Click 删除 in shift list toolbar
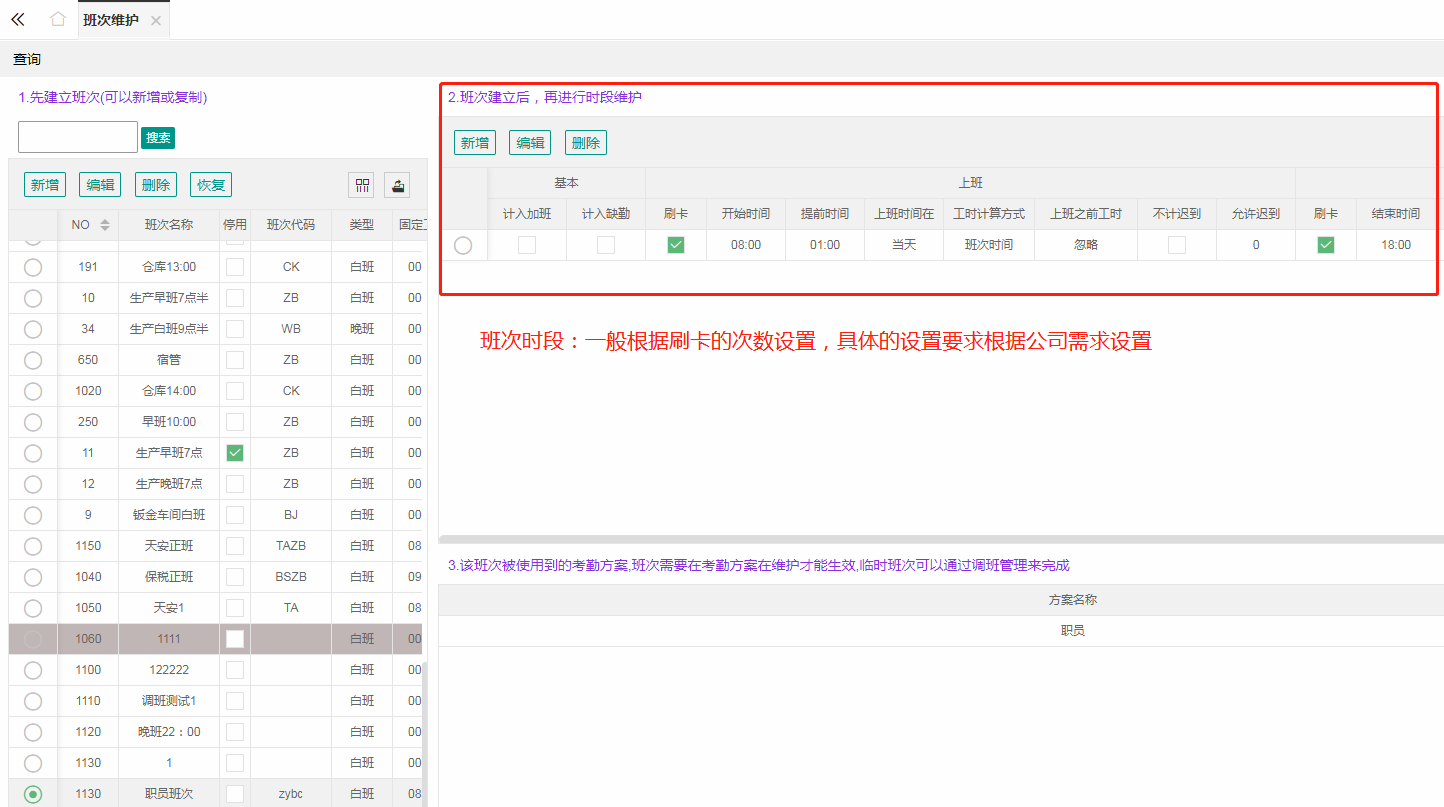The height and width of the screenshot is (807, 1444). (155, 185)
